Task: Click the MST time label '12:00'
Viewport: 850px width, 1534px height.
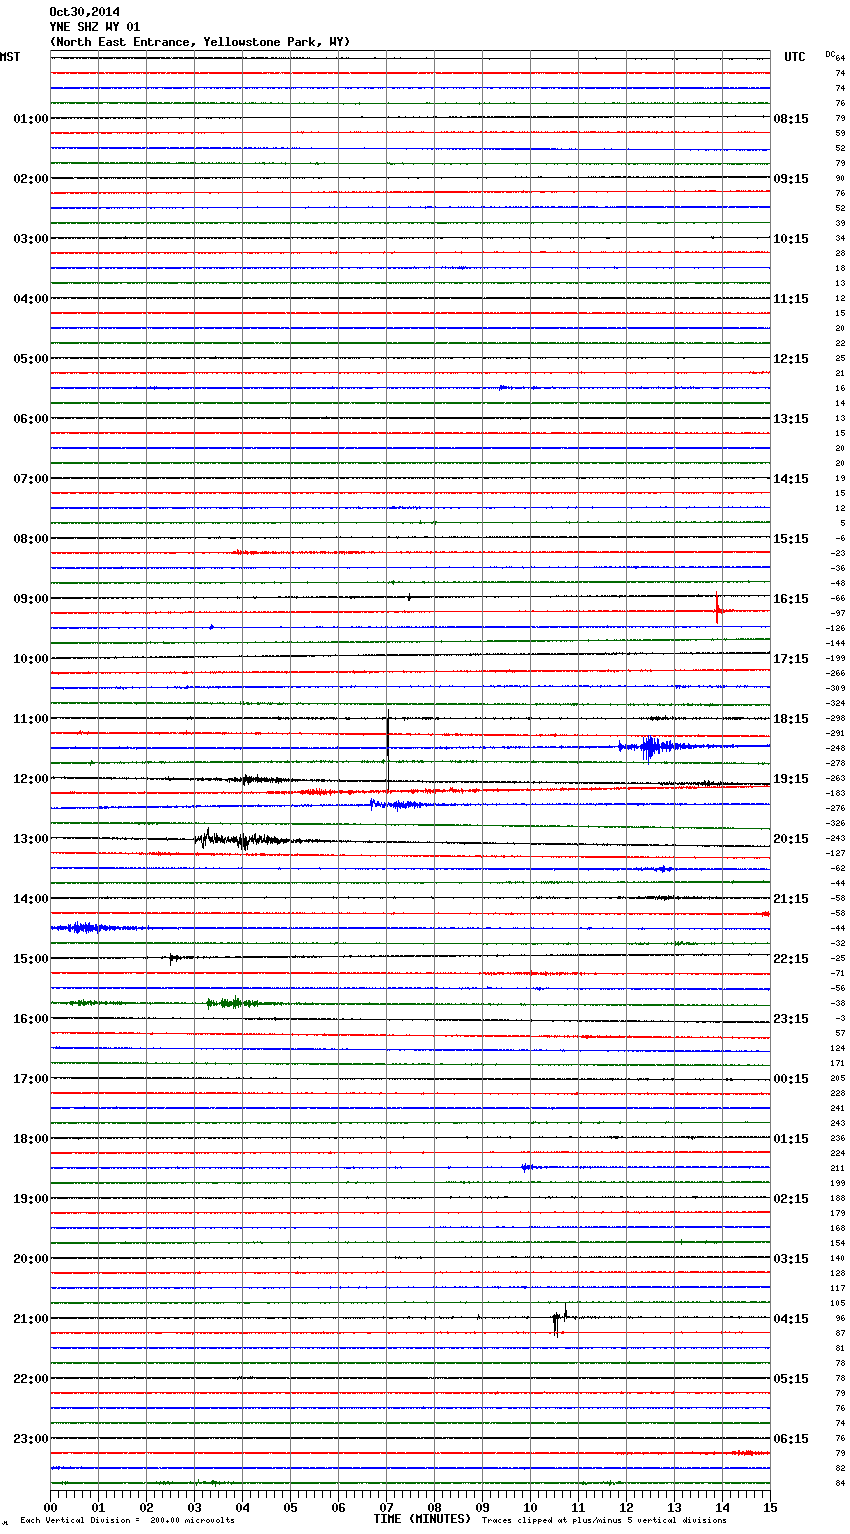Action: 31,779
